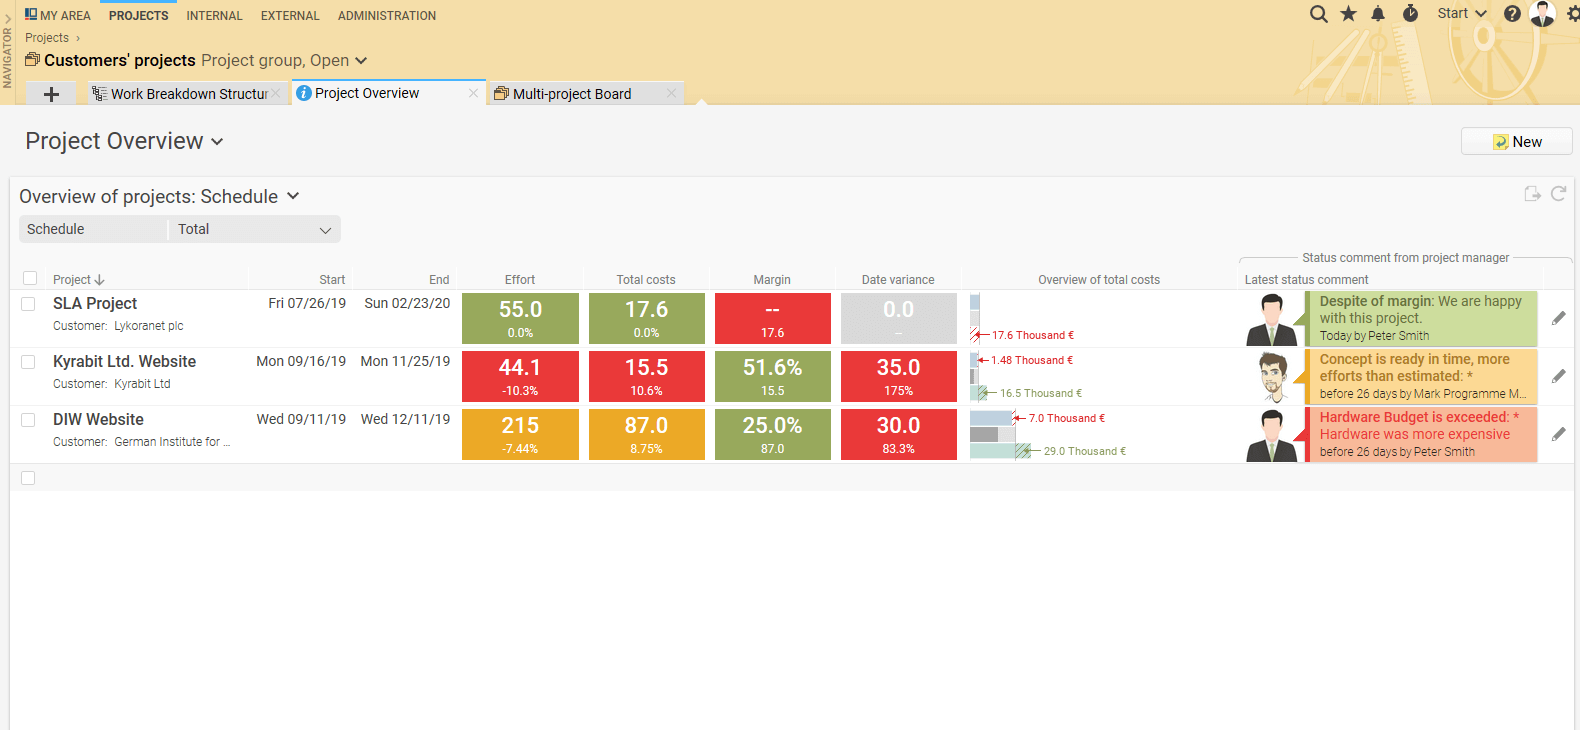Click the New button
The height and width of the screenshot is (730, 1580).
point(1516,142)
